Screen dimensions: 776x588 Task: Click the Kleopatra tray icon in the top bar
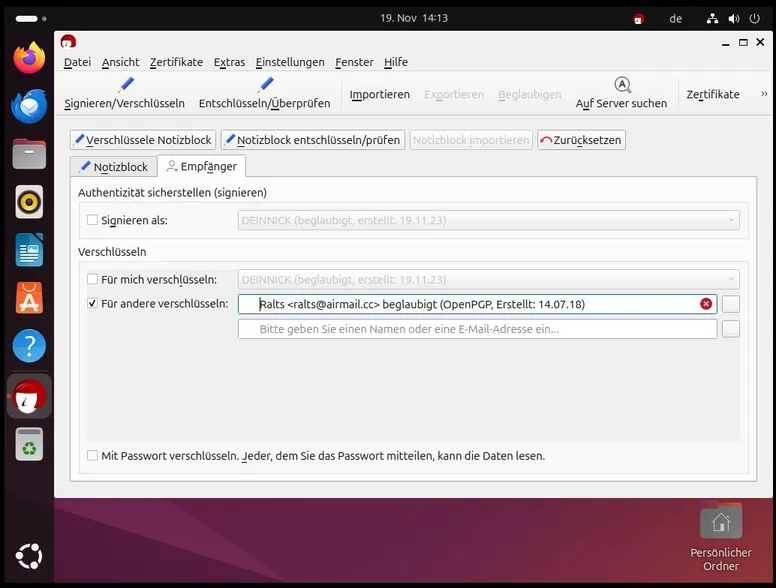click(x=639, y=19)
